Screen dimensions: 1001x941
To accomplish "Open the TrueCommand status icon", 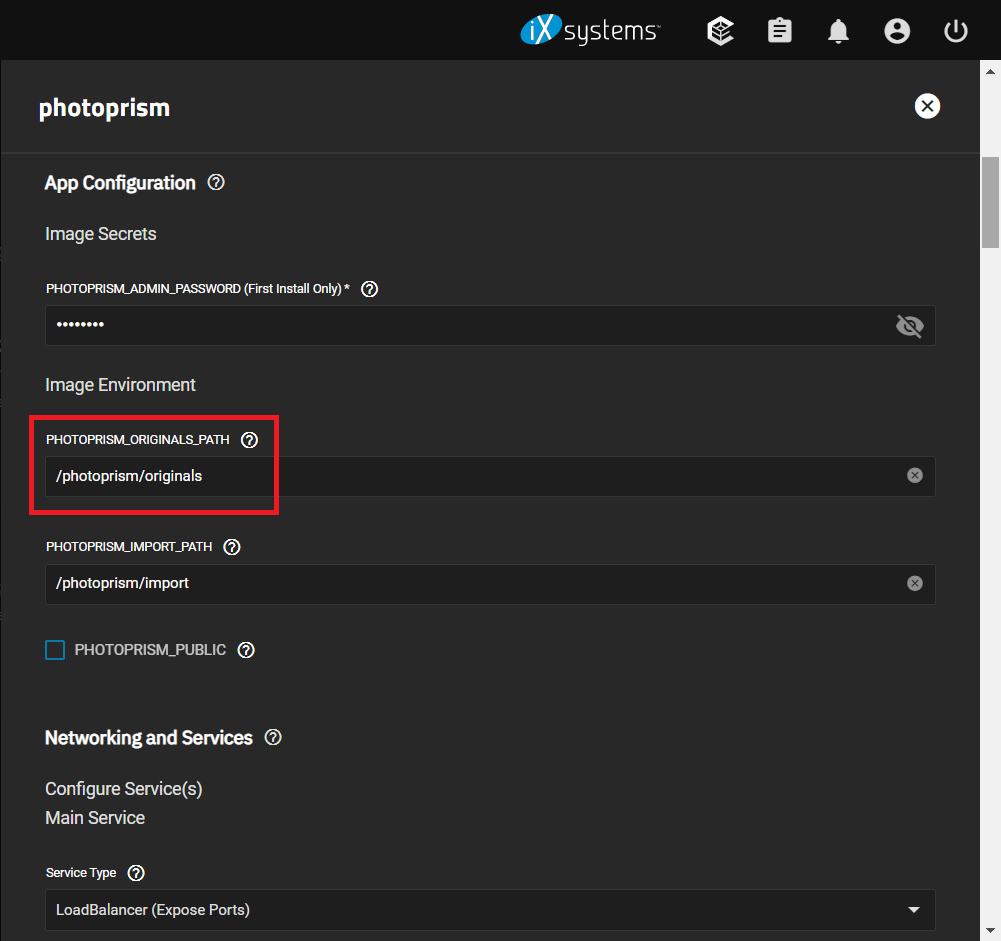I will [720, 31].
